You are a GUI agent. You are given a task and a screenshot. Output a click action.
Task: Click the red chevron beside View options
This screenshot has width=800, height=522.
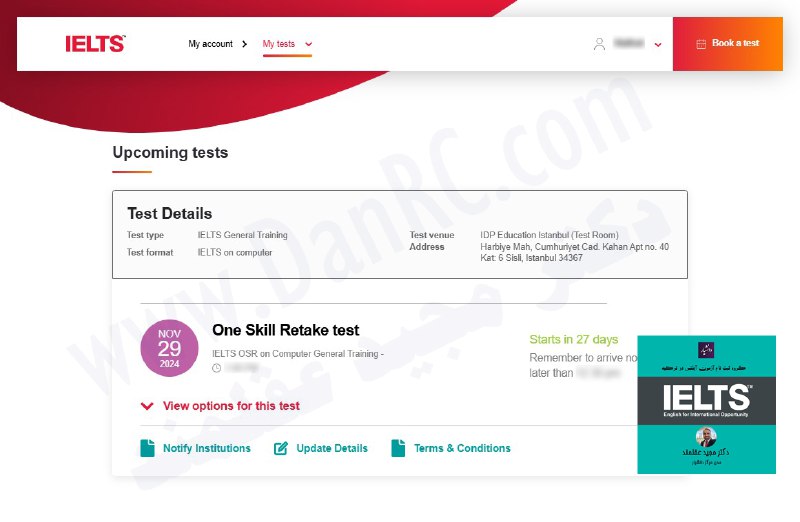(147, 406)
